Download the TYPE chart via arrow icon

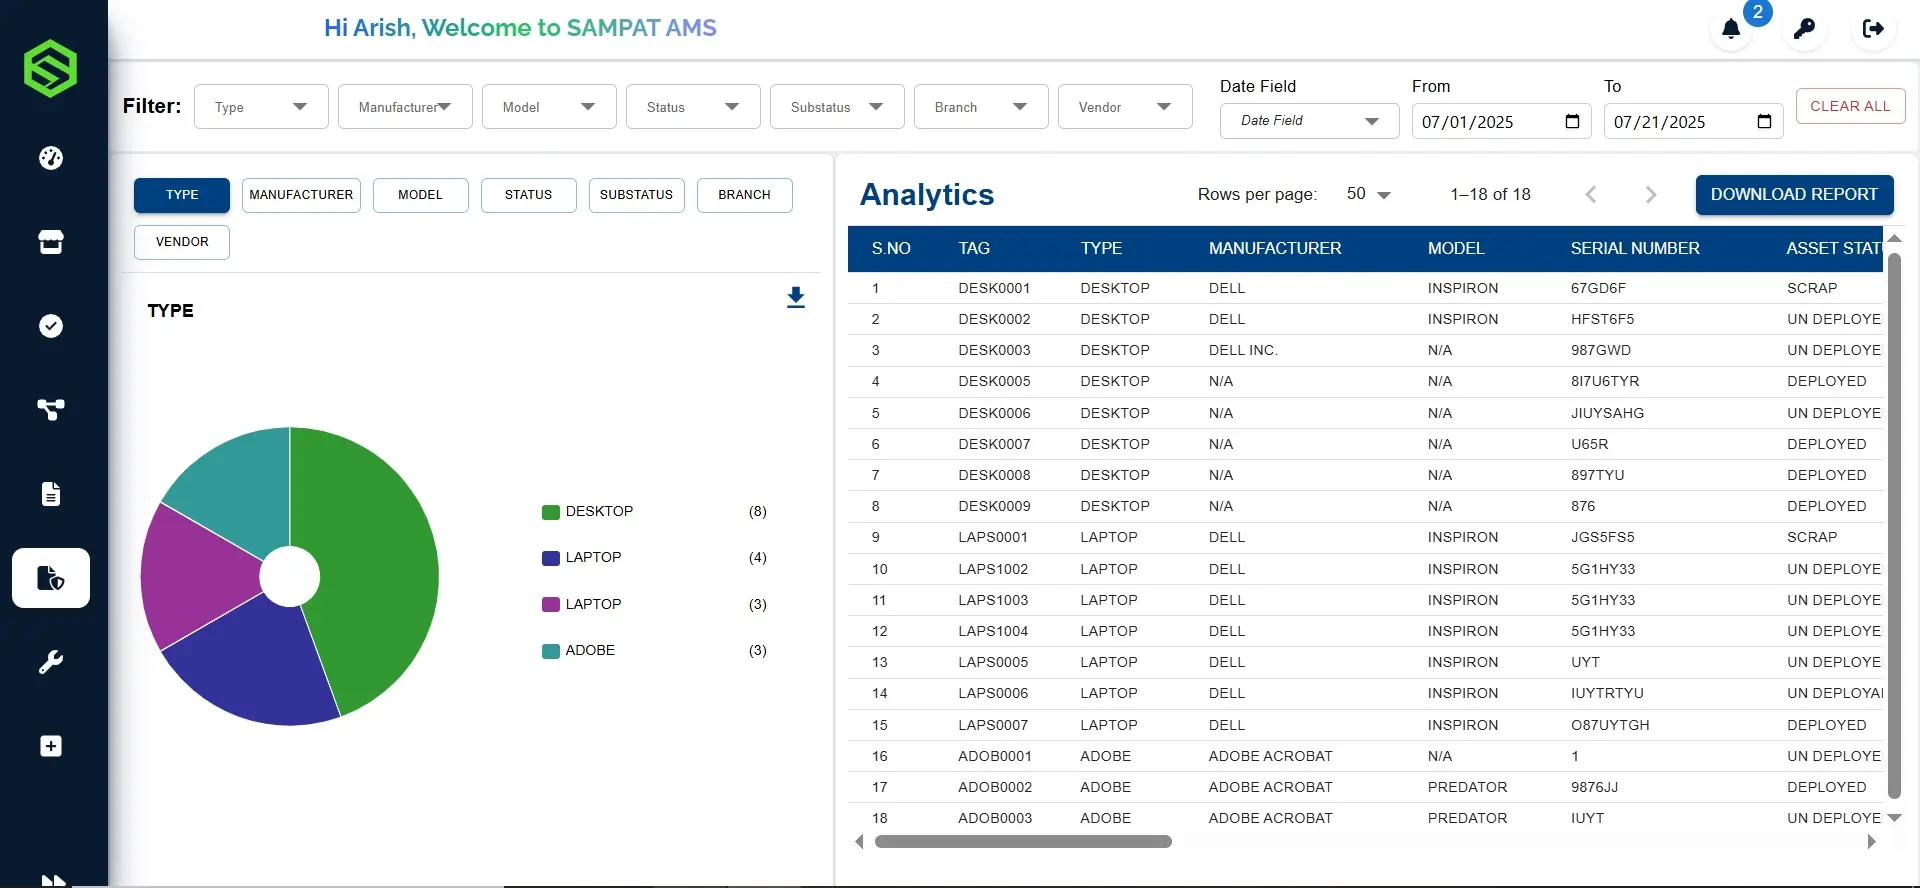click(x=796, y=298)
